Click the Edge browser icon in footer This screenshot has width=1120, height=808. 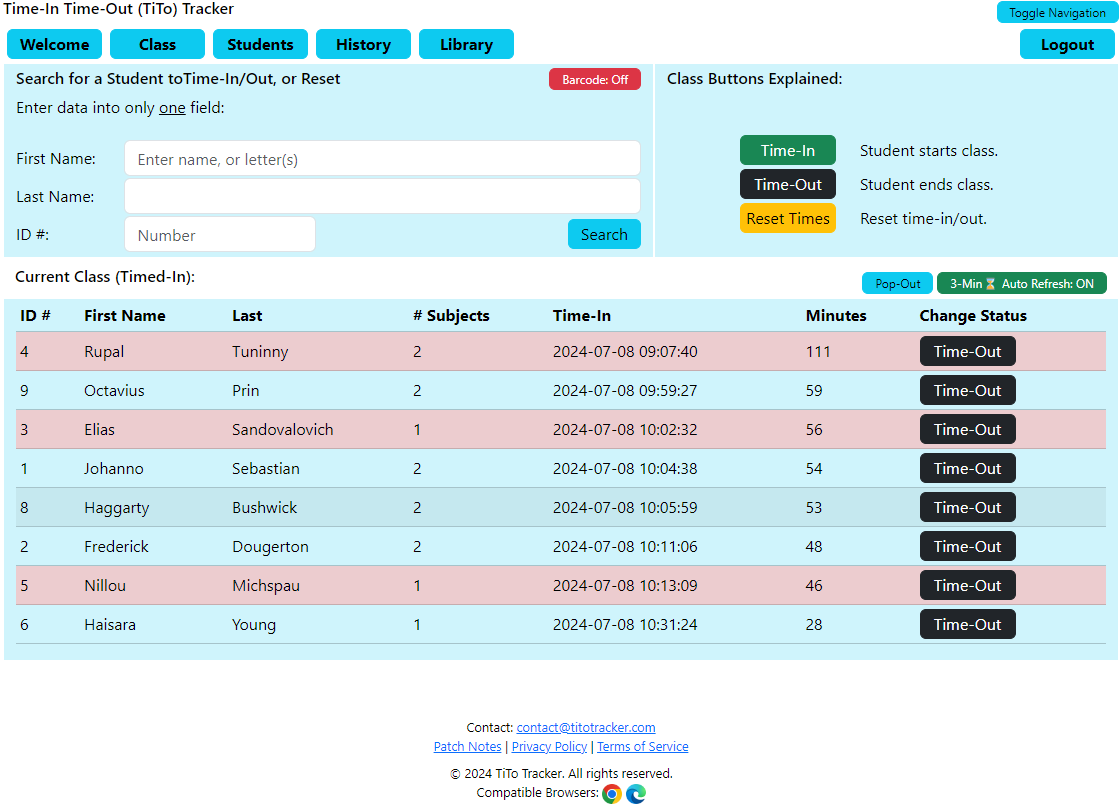(636, 794)
